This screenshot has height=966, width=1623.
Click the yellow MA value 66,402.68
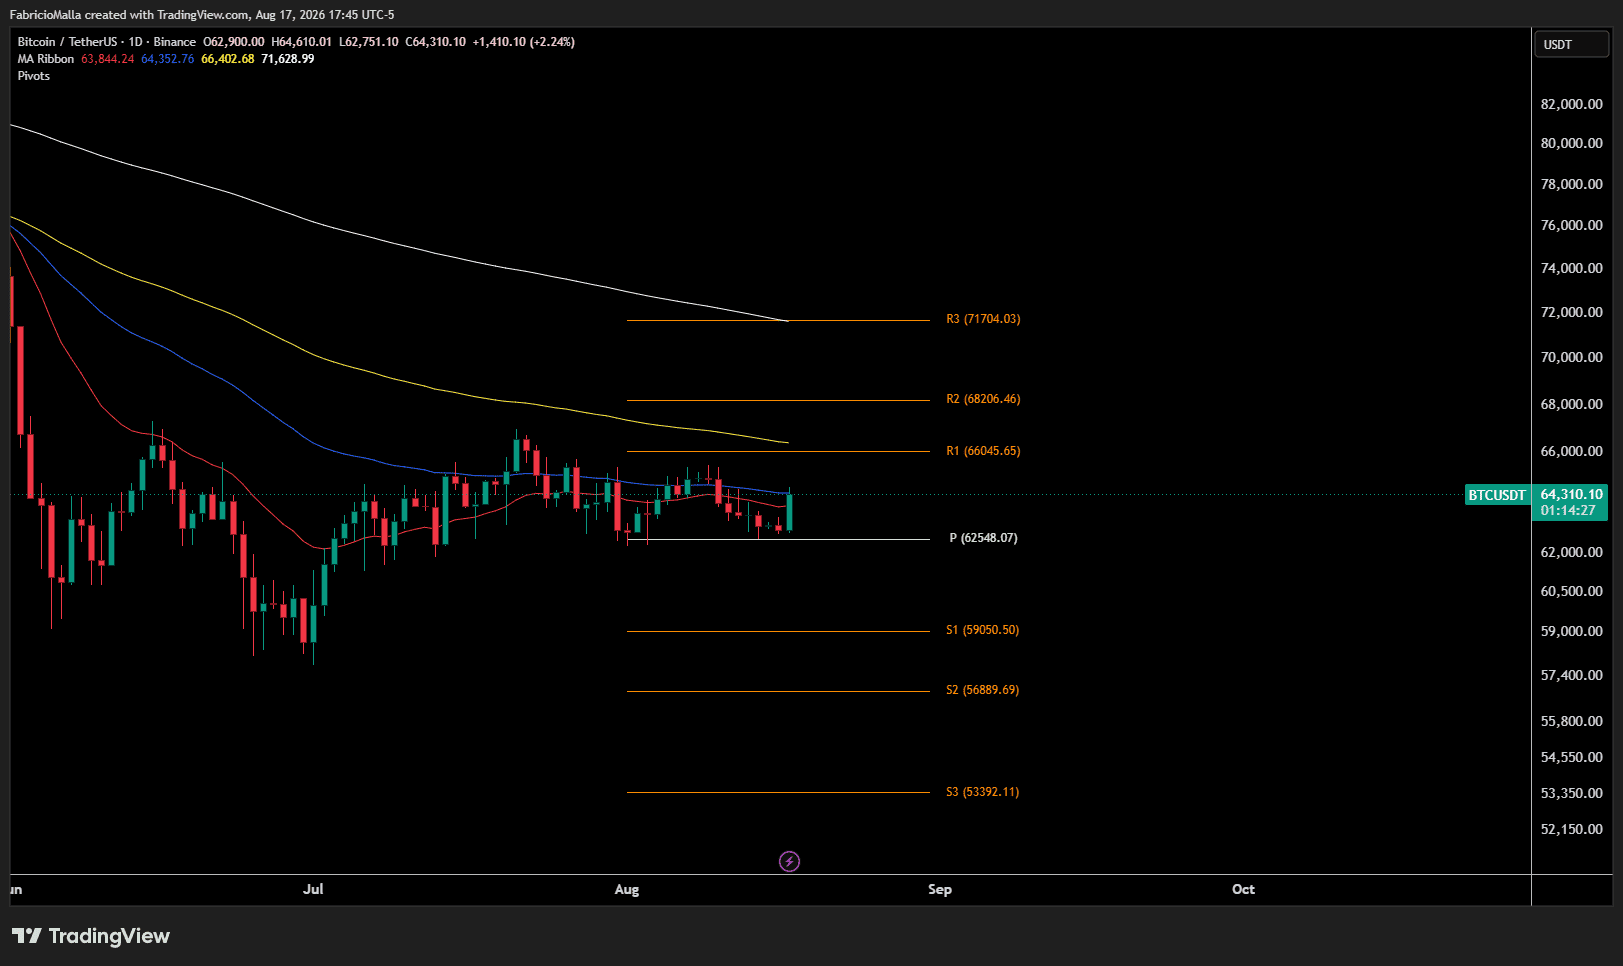(228, 59)
